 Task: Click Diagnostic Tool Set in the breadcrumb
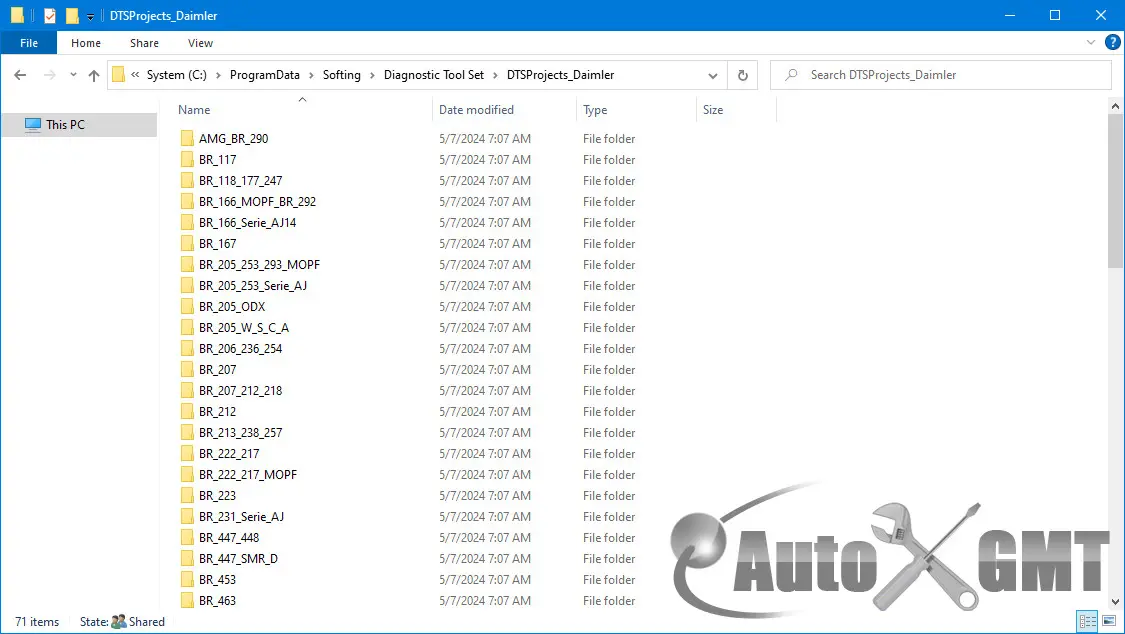pyautogui.click(x=434, y=75)
